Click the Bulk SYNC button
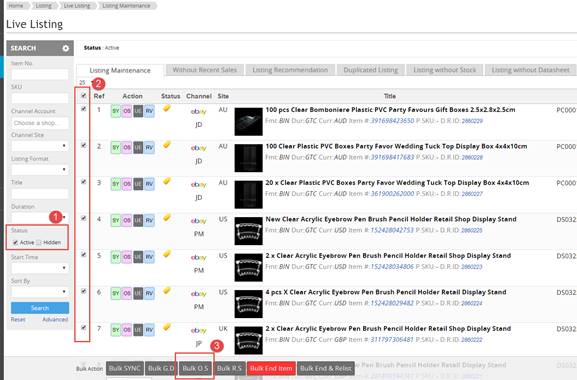 125,368
